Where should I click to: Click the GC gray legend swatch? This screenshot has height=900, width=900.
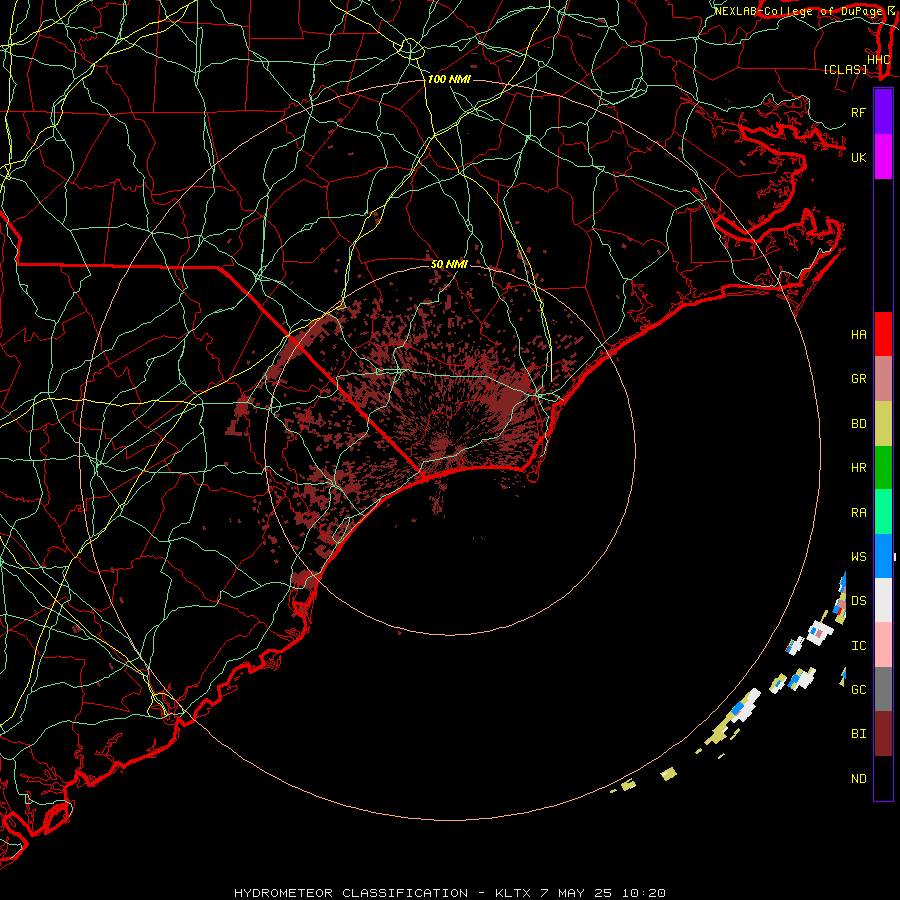(x=883, y=689)
